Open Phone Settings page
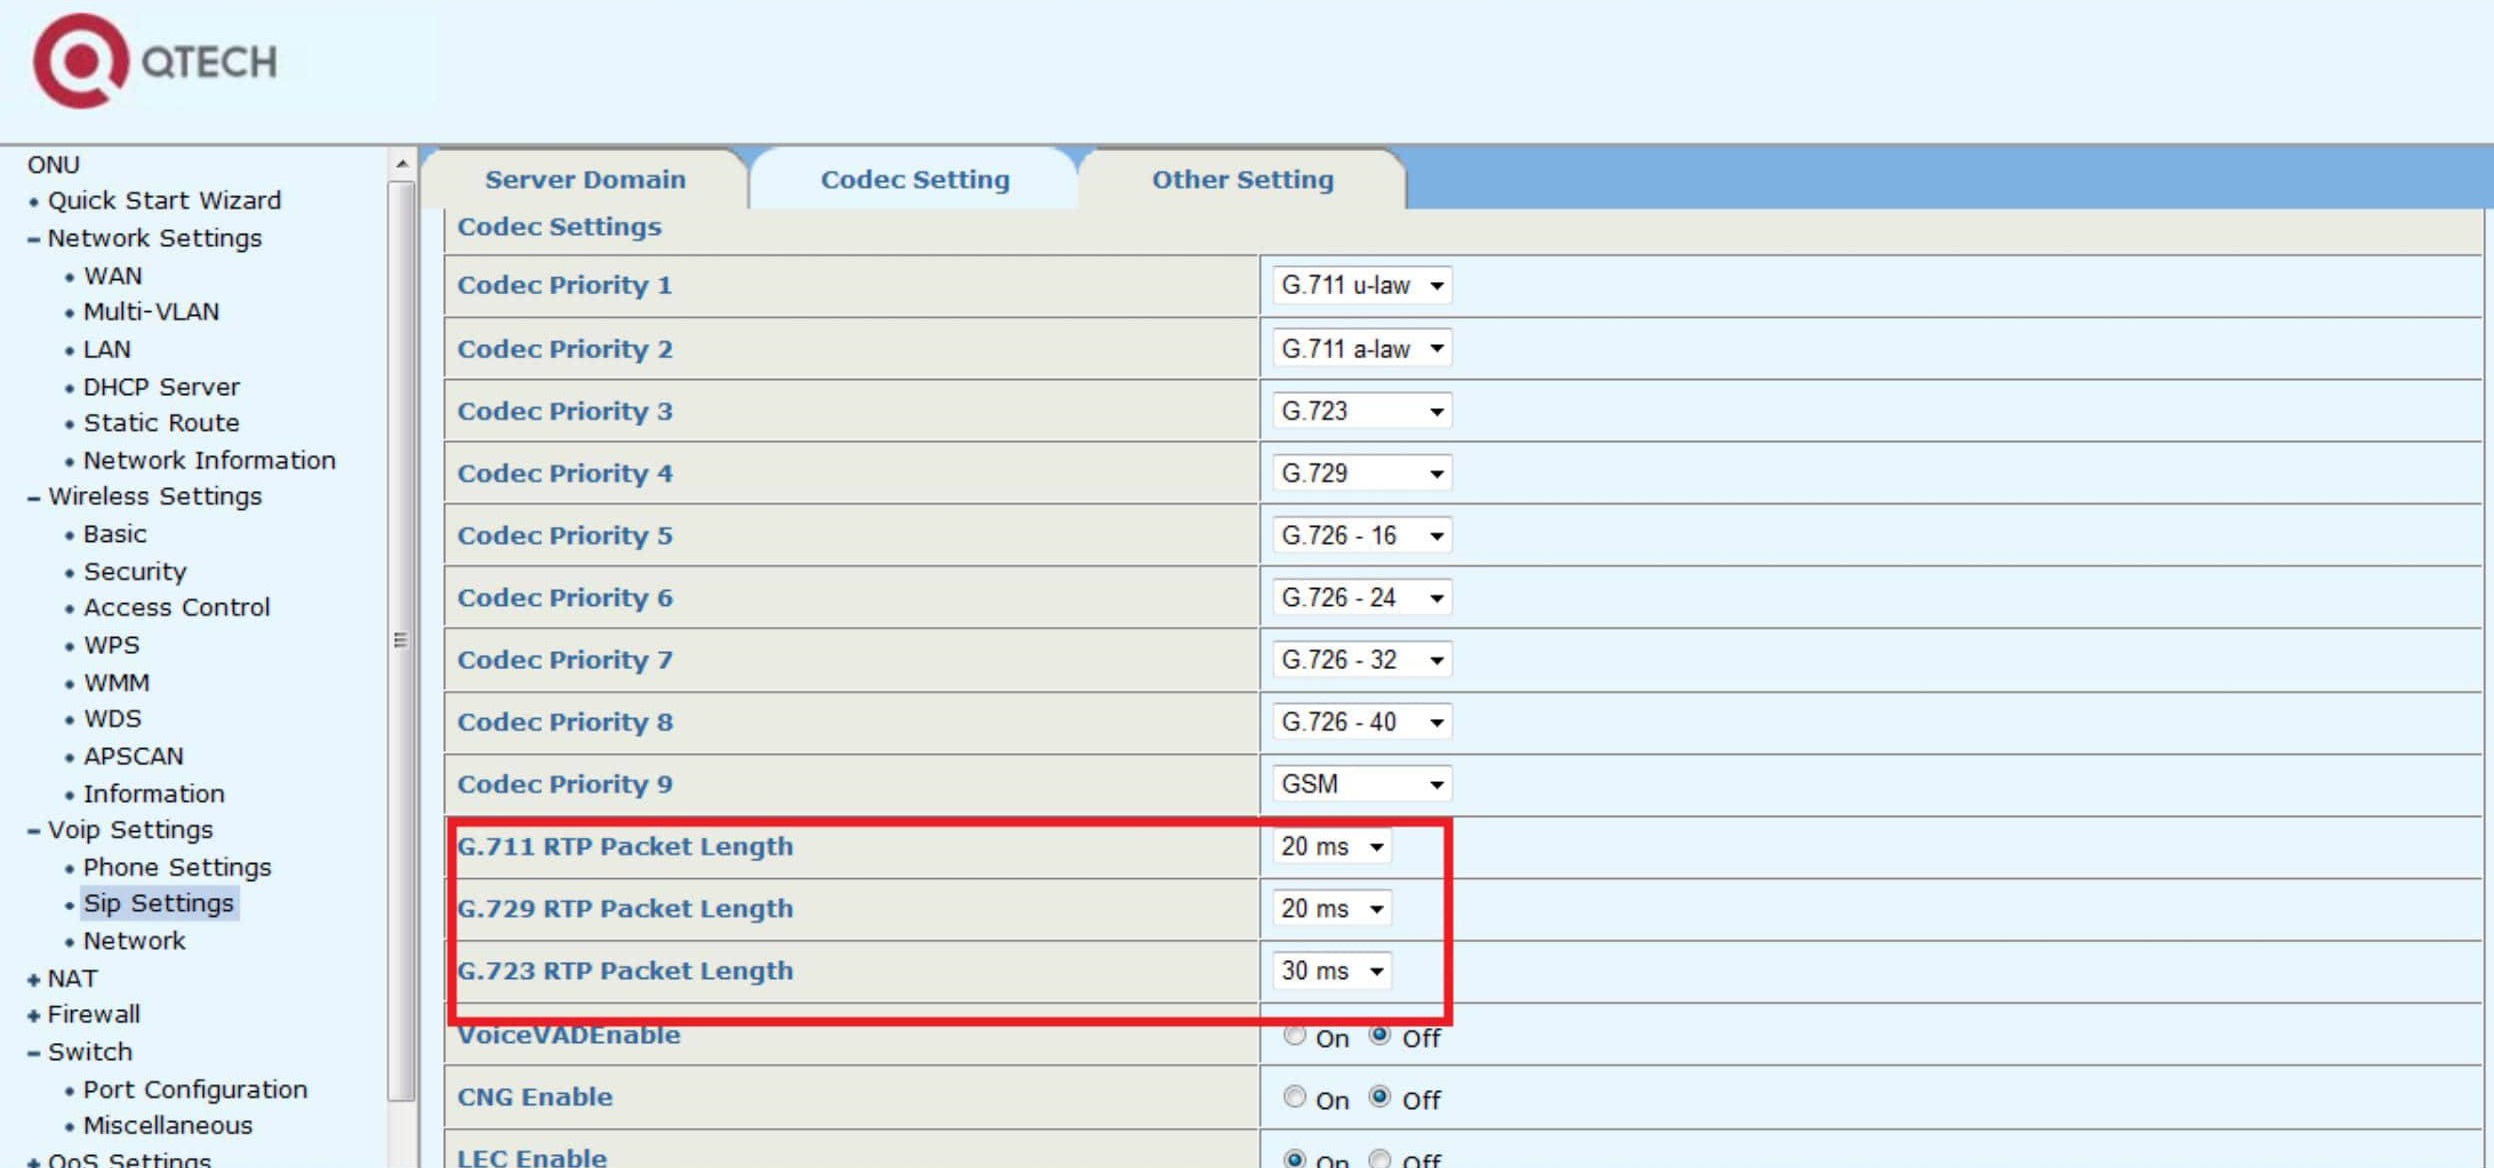 click(177, 867)
